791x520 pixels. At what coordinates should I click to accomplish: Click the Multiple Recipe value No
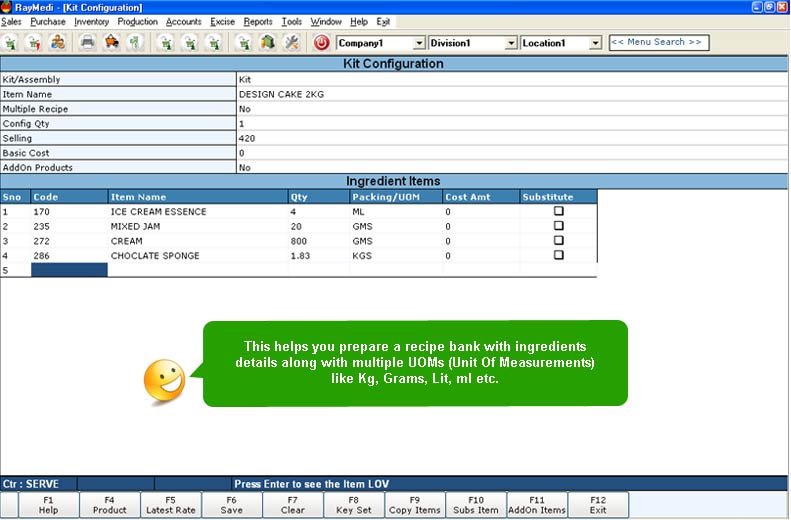(245, 109)
